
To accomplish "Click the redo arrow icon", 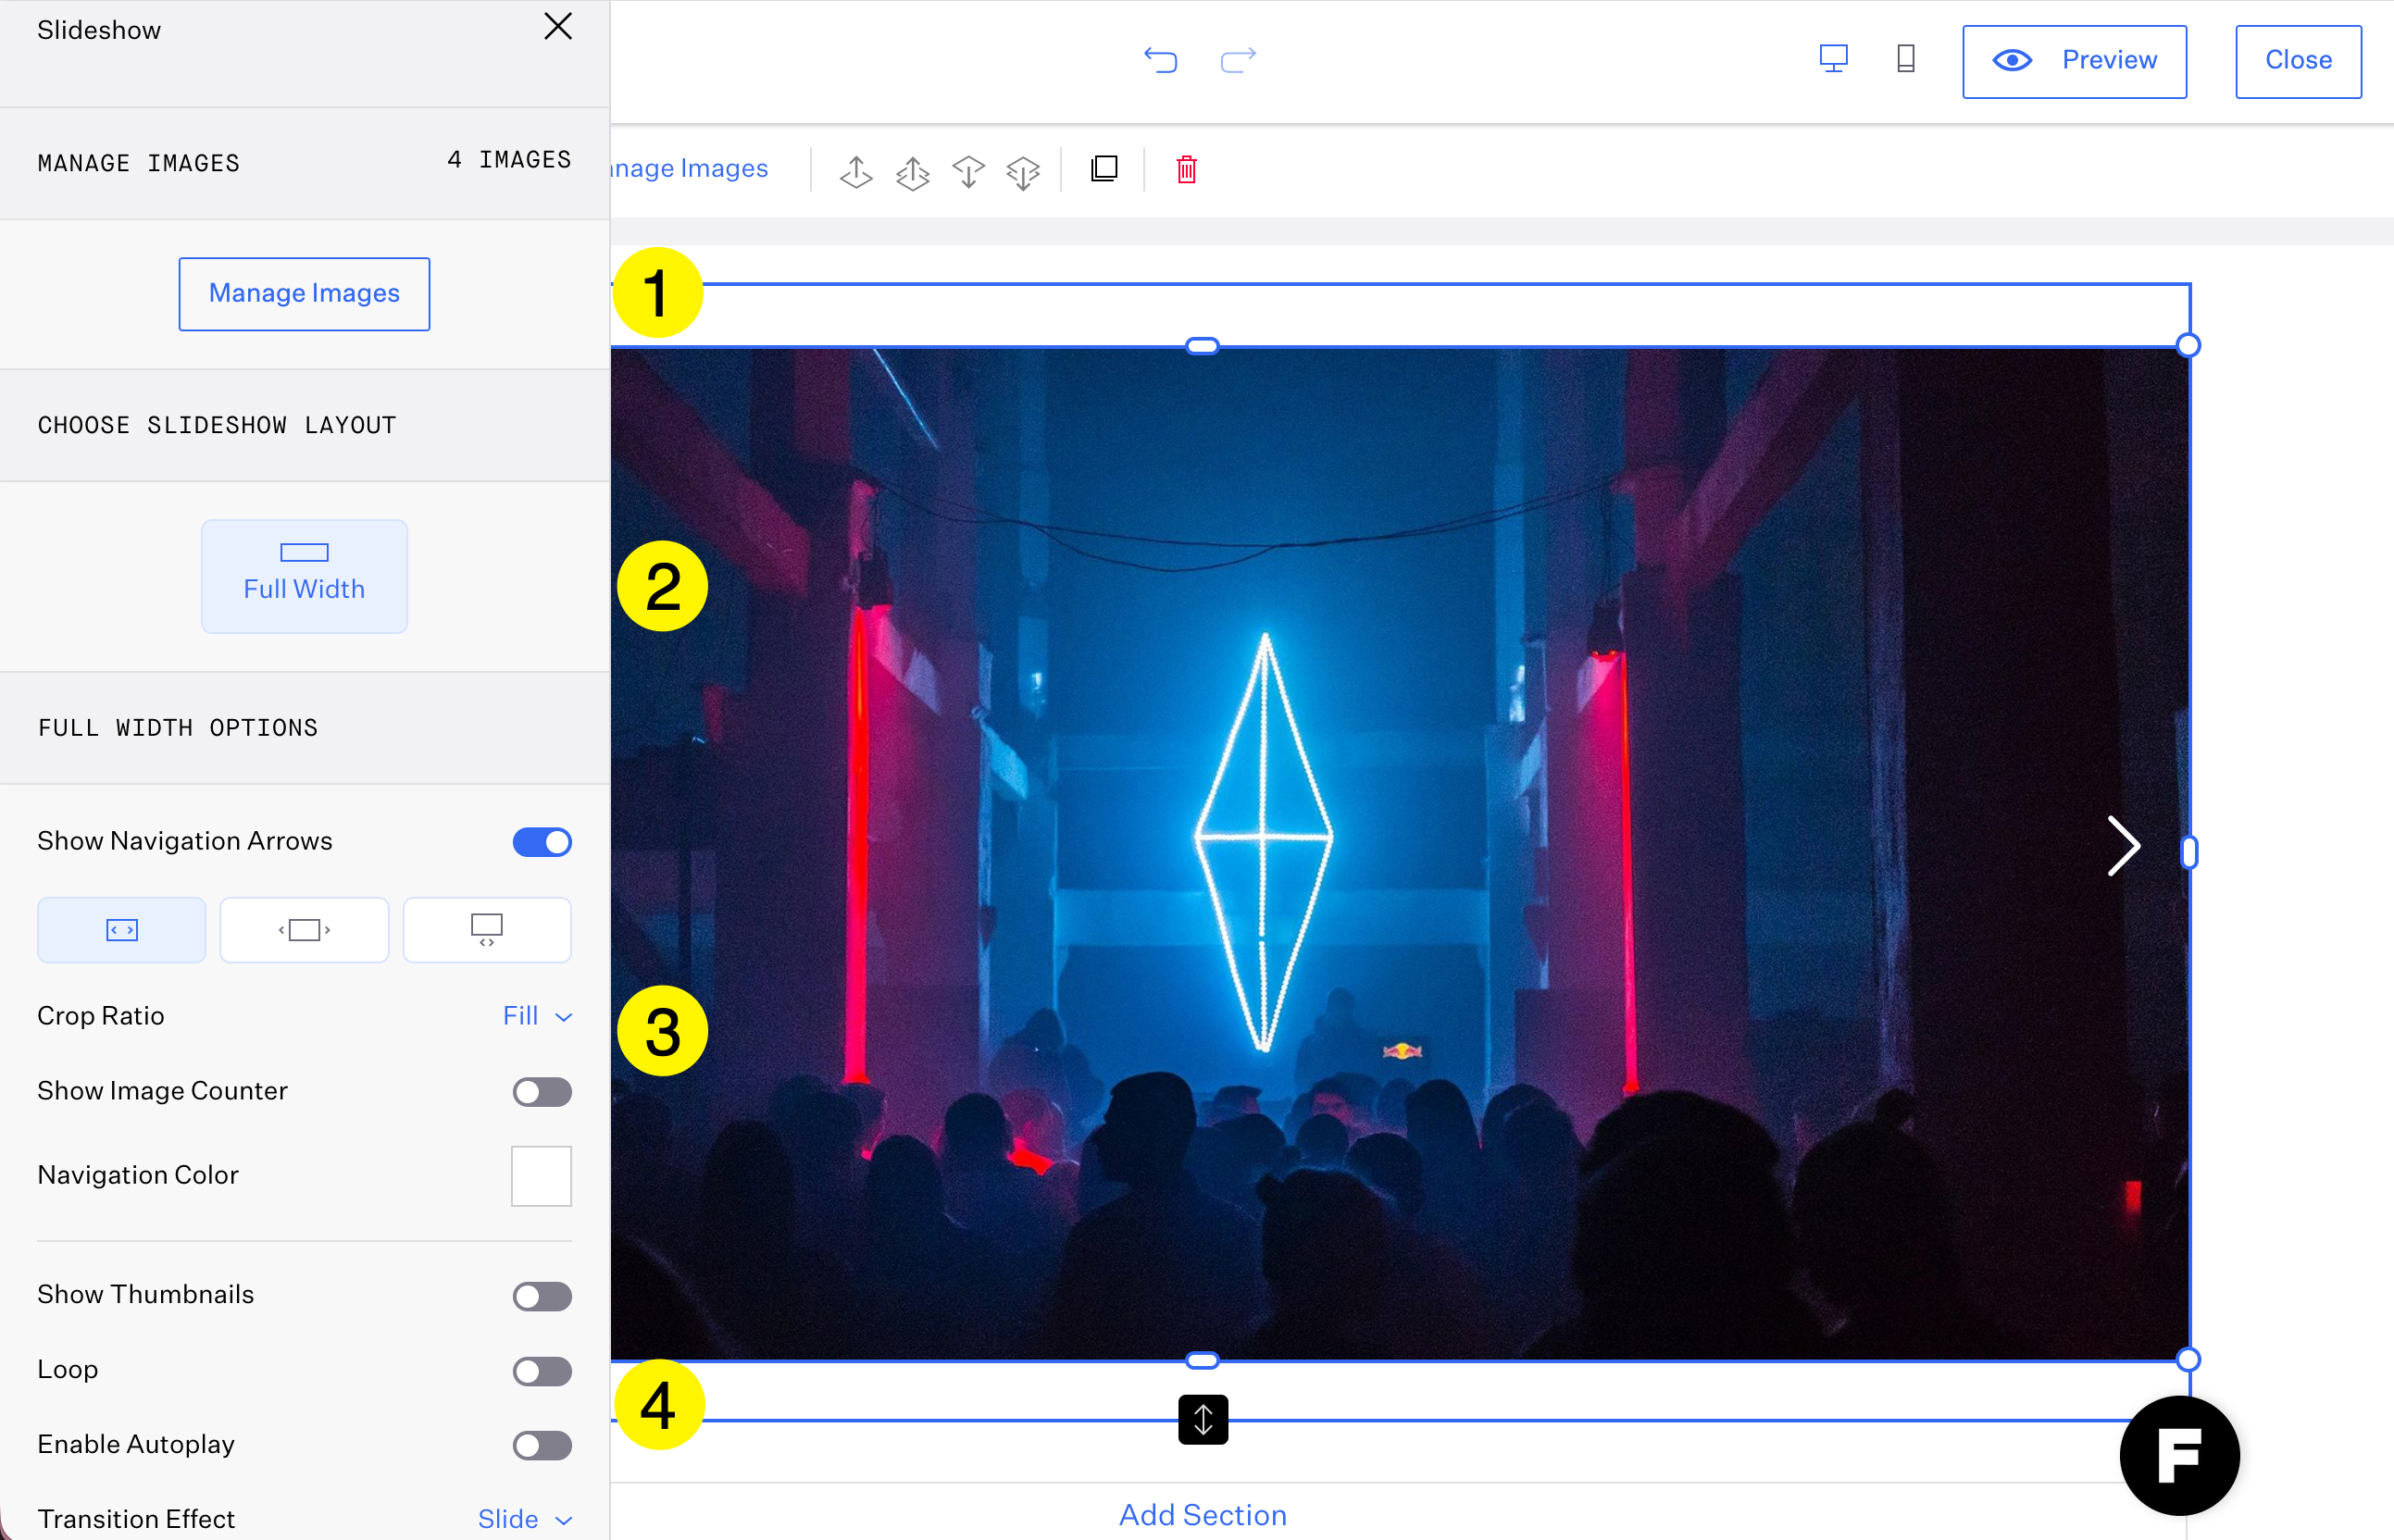I will coord(1238,60).
